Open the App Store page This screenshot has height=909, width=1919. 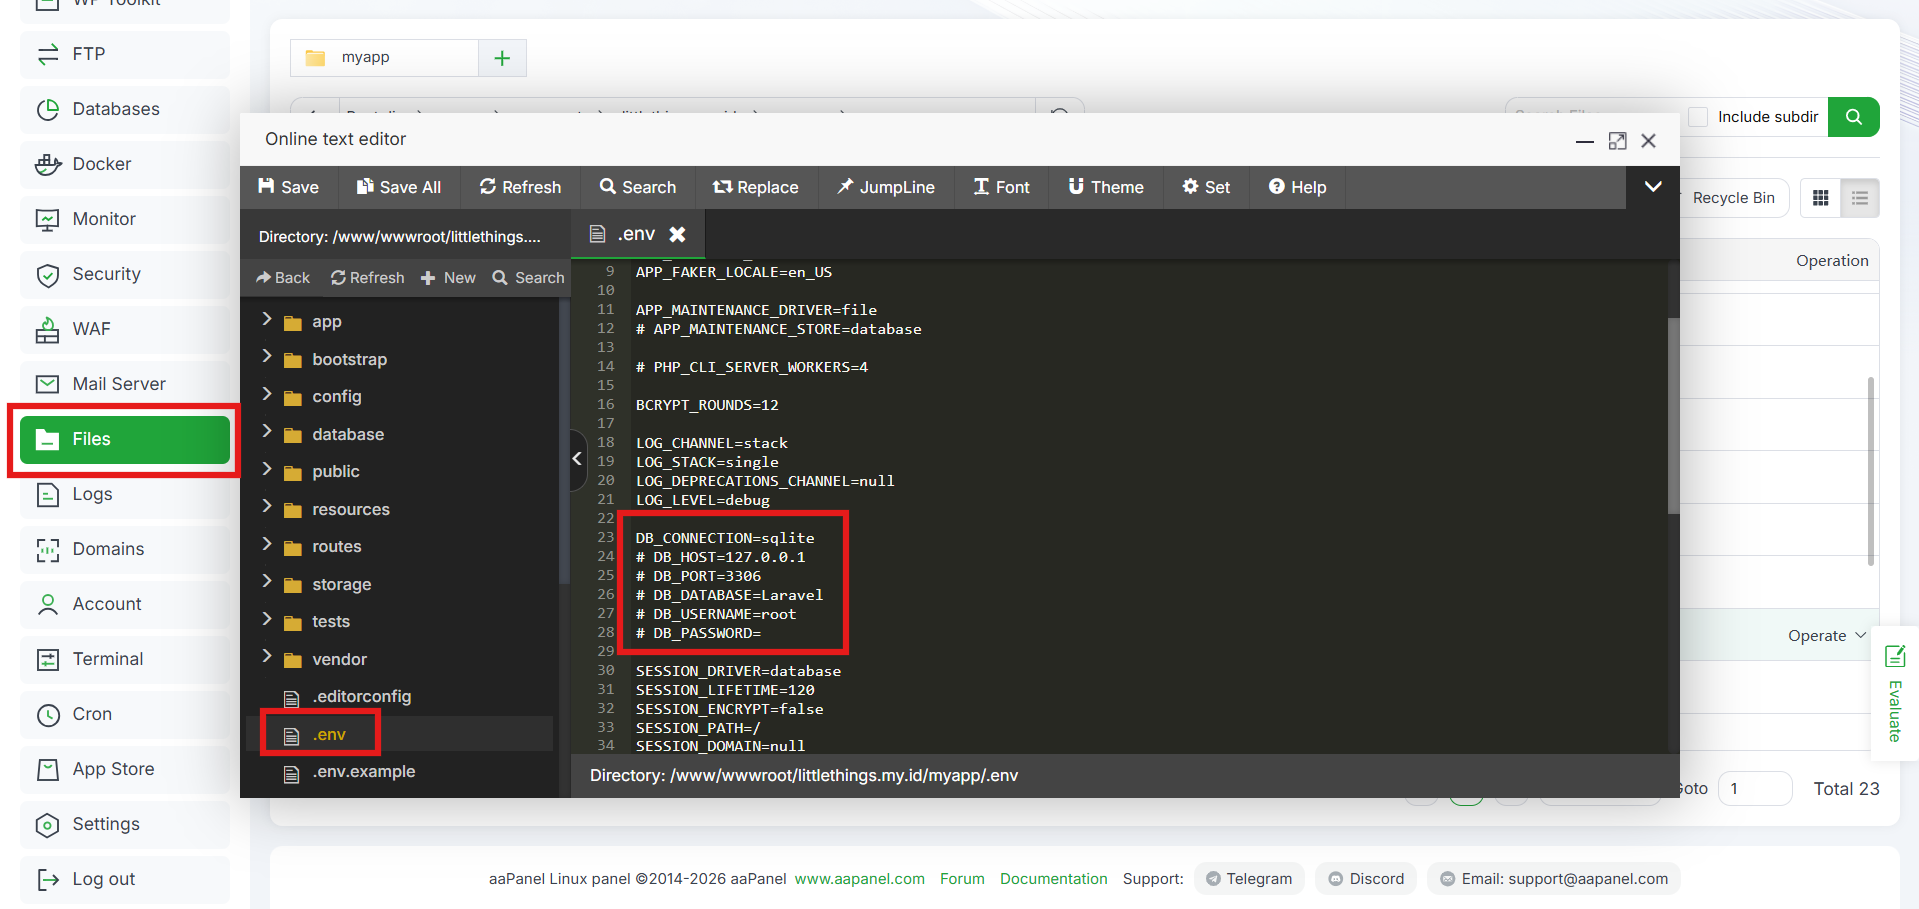124,769
